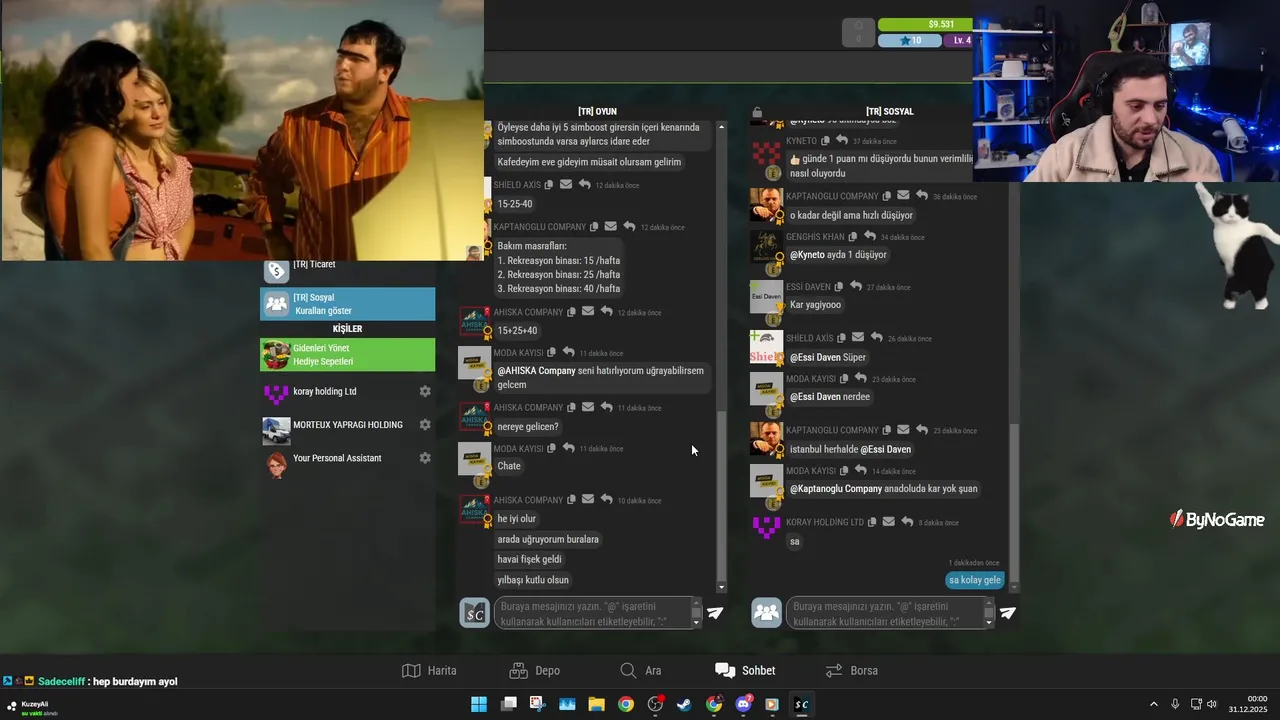Screen dimensions: 1280x720
Task: Reply to Kyneto's message in Sosyal chat
Action: pos(842,141)
